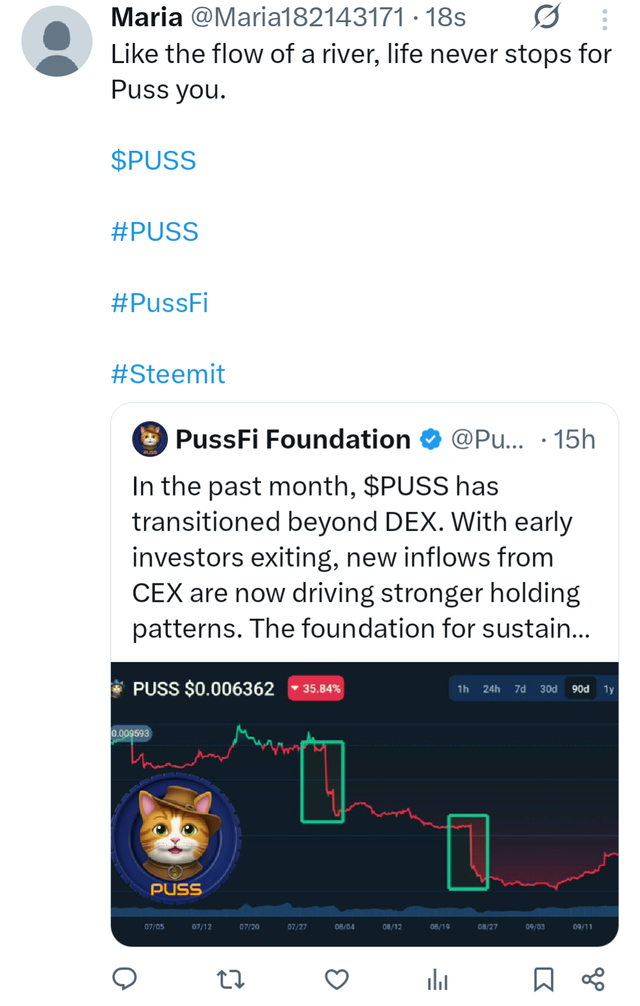Click the Grok slash icon
640x1006 pixels.
(547, 18)
